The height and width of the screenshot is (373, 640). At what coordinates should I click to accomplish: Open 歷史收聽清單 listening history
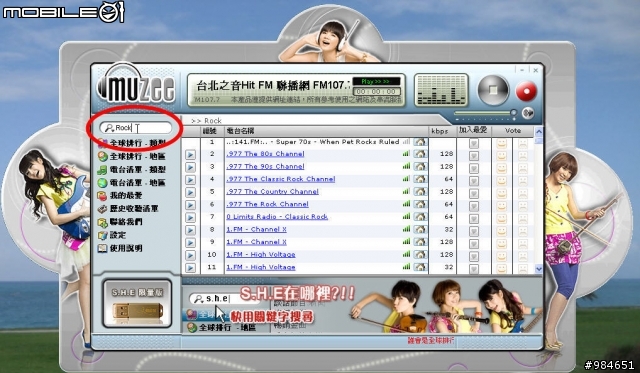(128, 209)
